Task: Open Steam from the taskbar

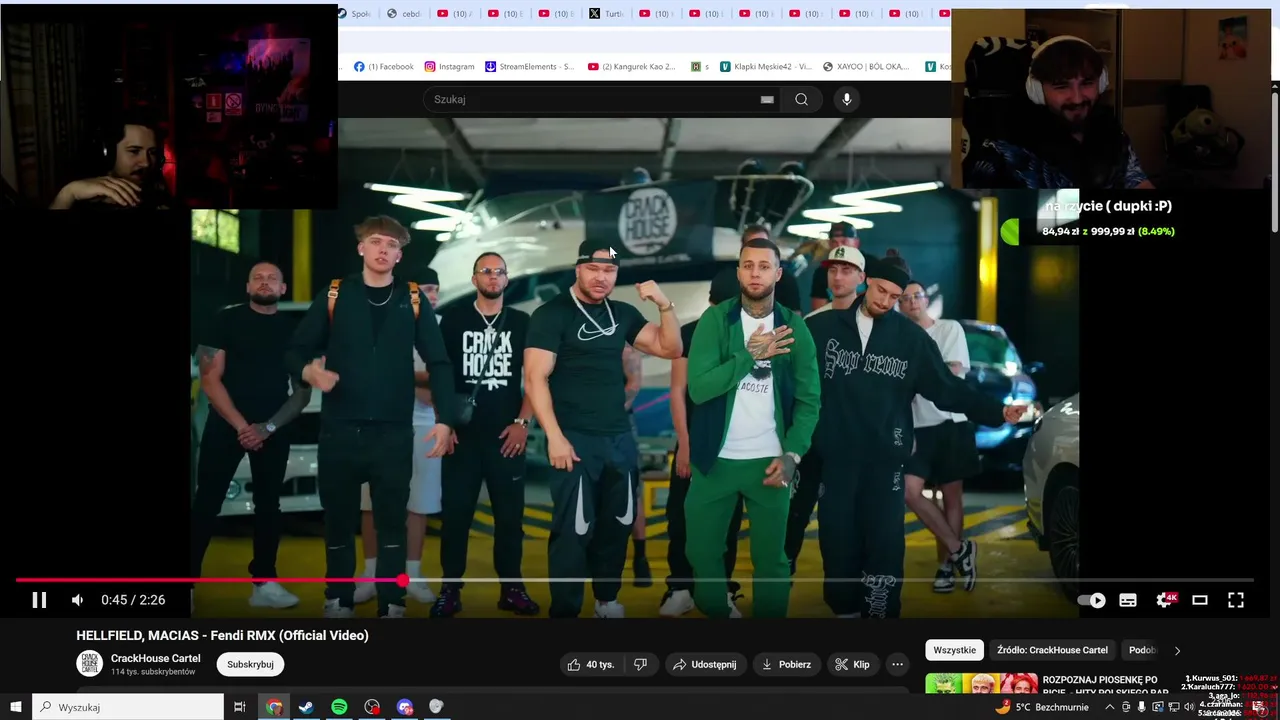Action: pos(306,707)
